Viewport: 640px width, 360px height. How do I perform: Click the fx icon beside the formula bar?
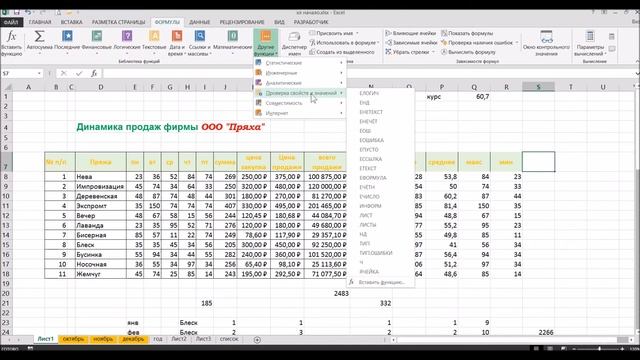tap(94, 73)
